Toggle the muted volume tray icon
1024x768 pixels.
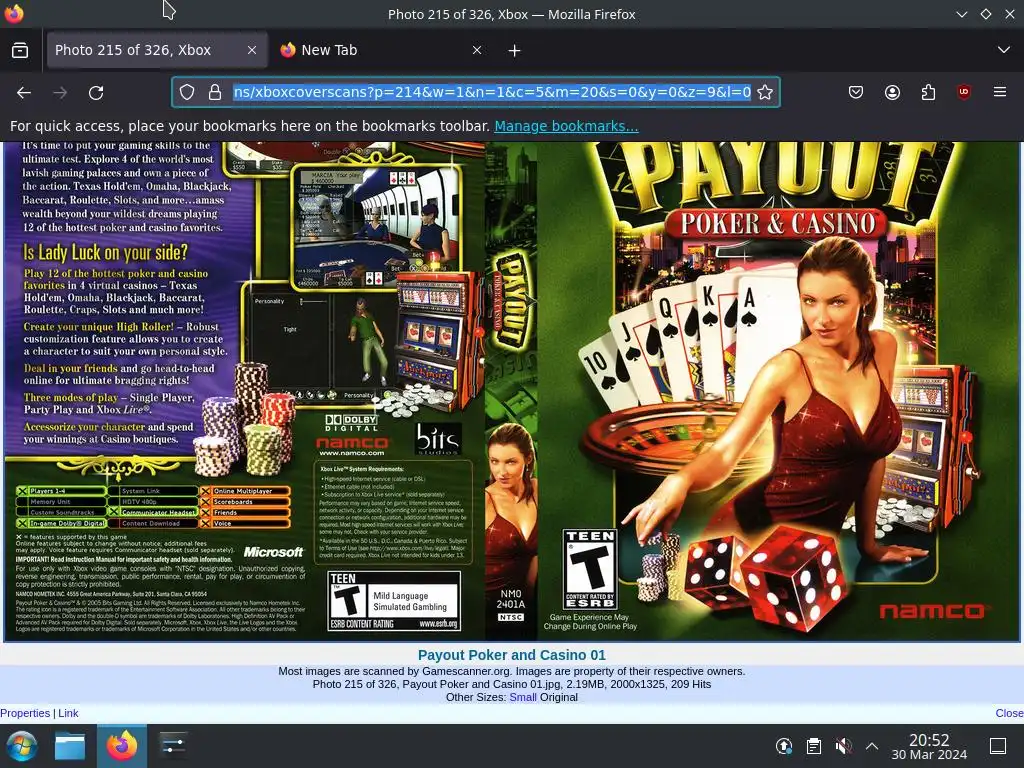[843, 746]
